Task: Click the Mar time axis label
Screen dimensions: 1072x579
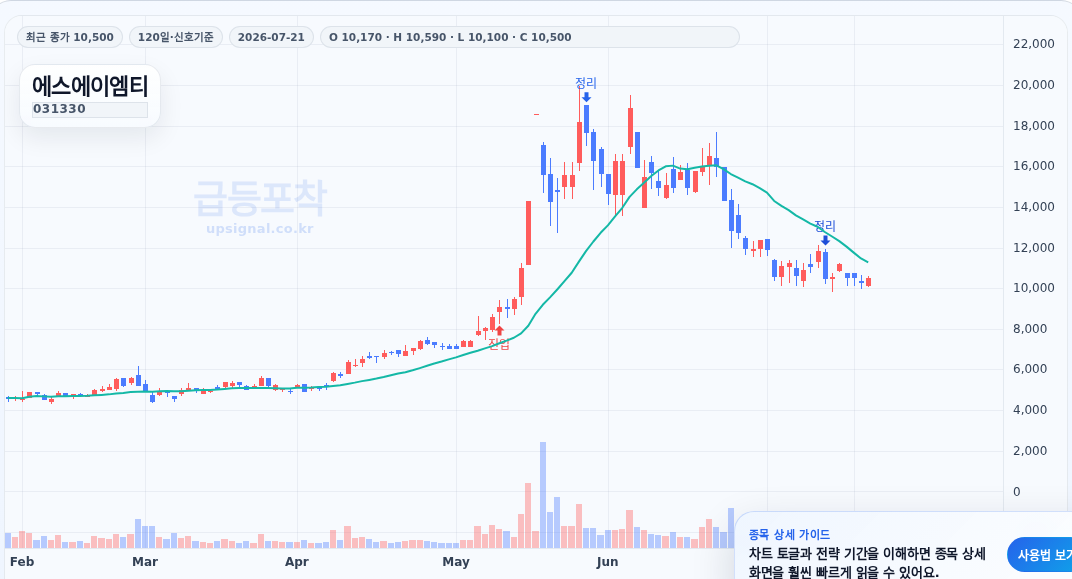Action: [x=145, y=562]
